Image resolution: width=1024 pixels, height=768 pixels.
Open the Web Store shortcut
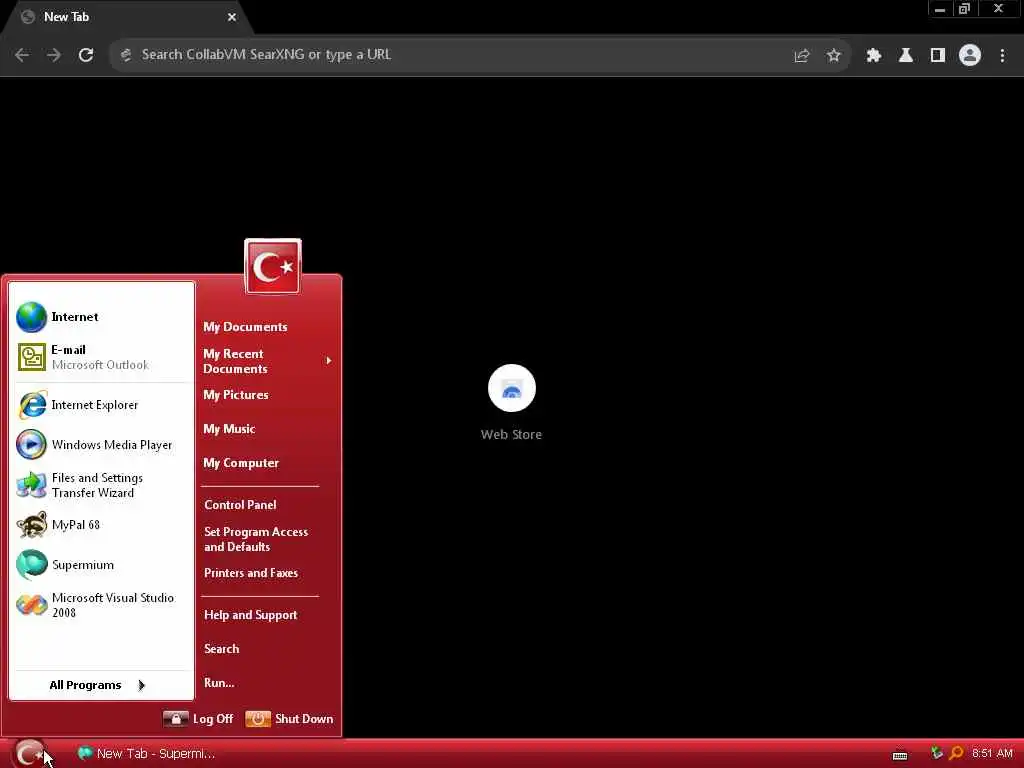pos(511,402)
